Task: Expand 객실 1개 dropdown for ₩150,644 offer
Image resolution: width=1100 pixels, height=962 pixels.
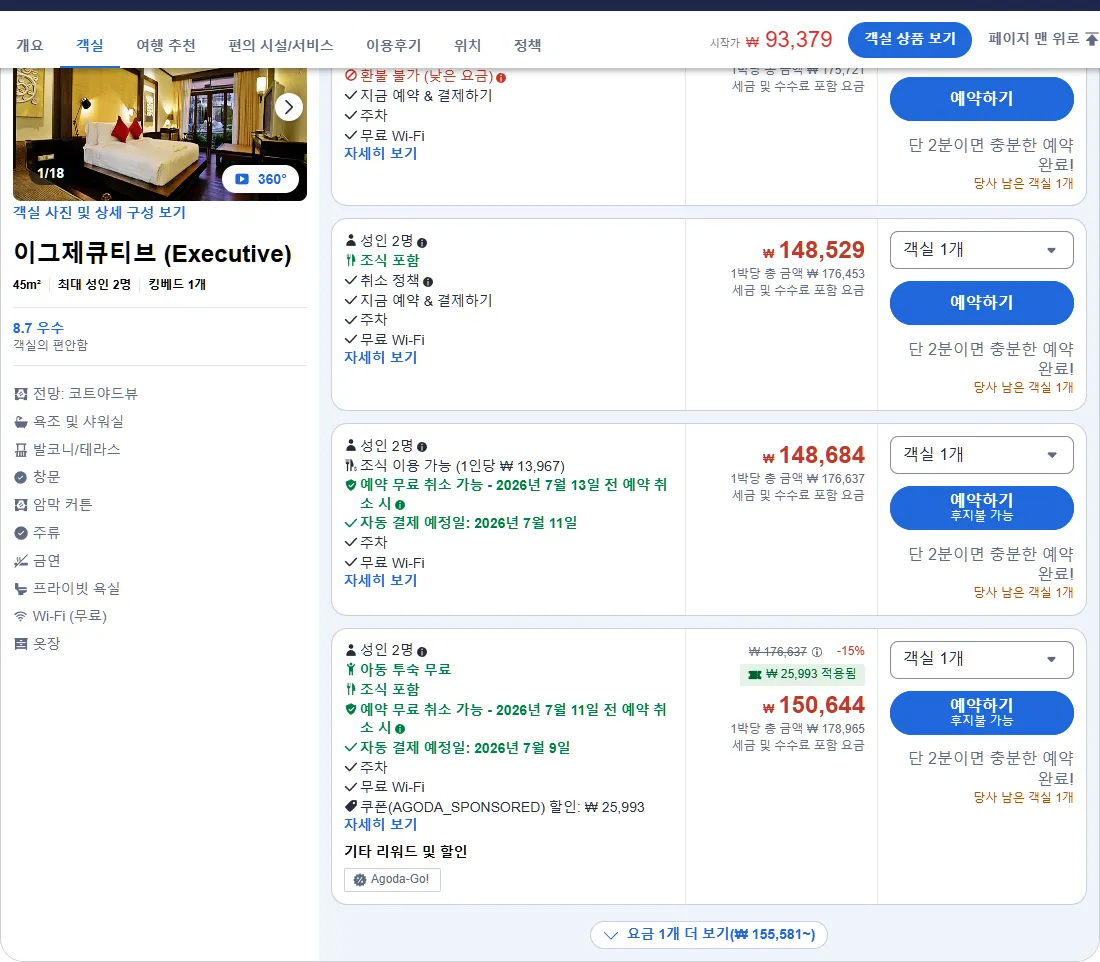Action: pyautogui.click(x=981, y=660)
